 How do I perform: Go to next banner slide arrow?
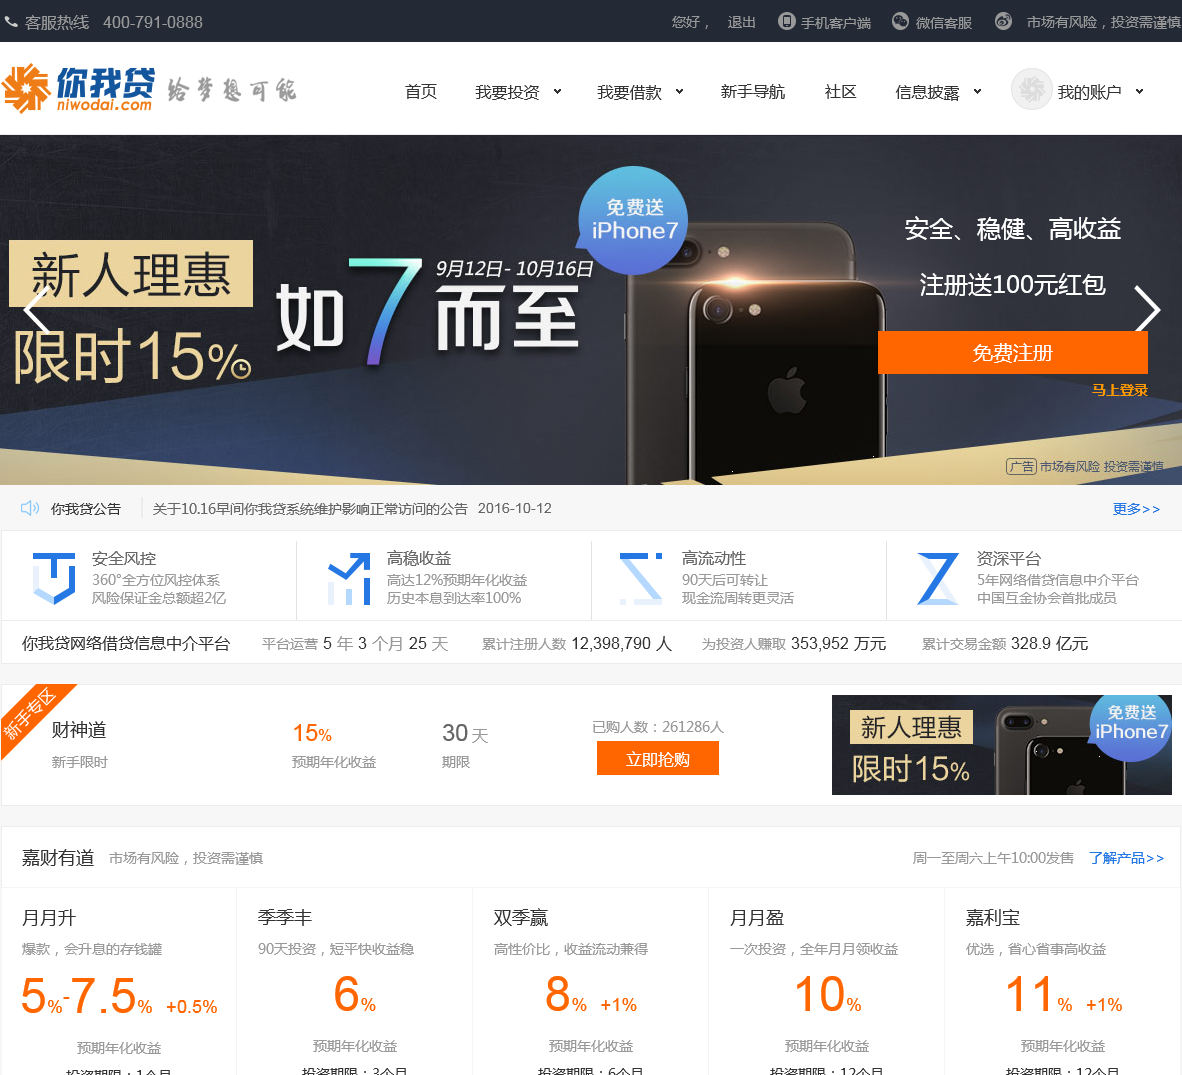(1147, 308)
